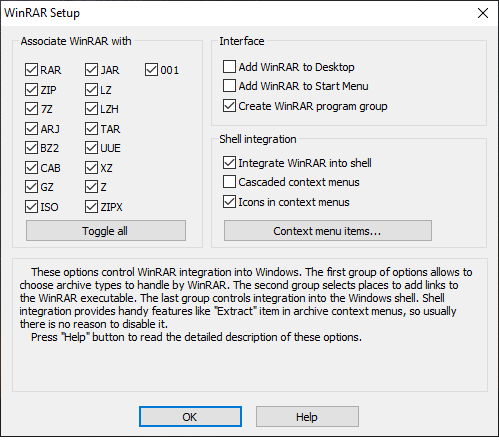Disable ZIPX association
The image size is (499, 443).
click(x=91, y=207)
